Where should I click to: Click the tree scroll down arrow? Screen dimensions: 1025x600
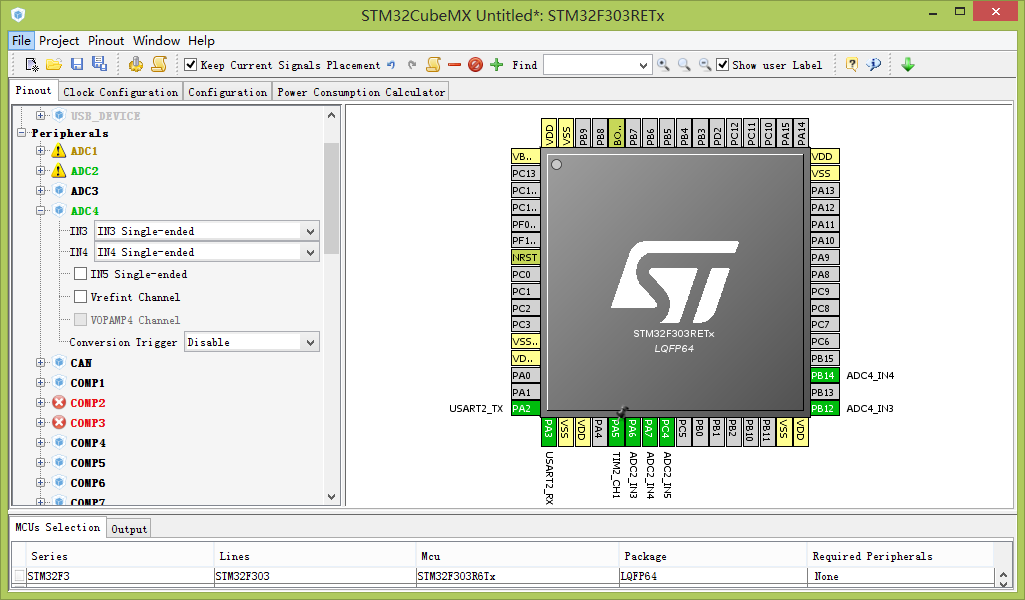point(331,497)
